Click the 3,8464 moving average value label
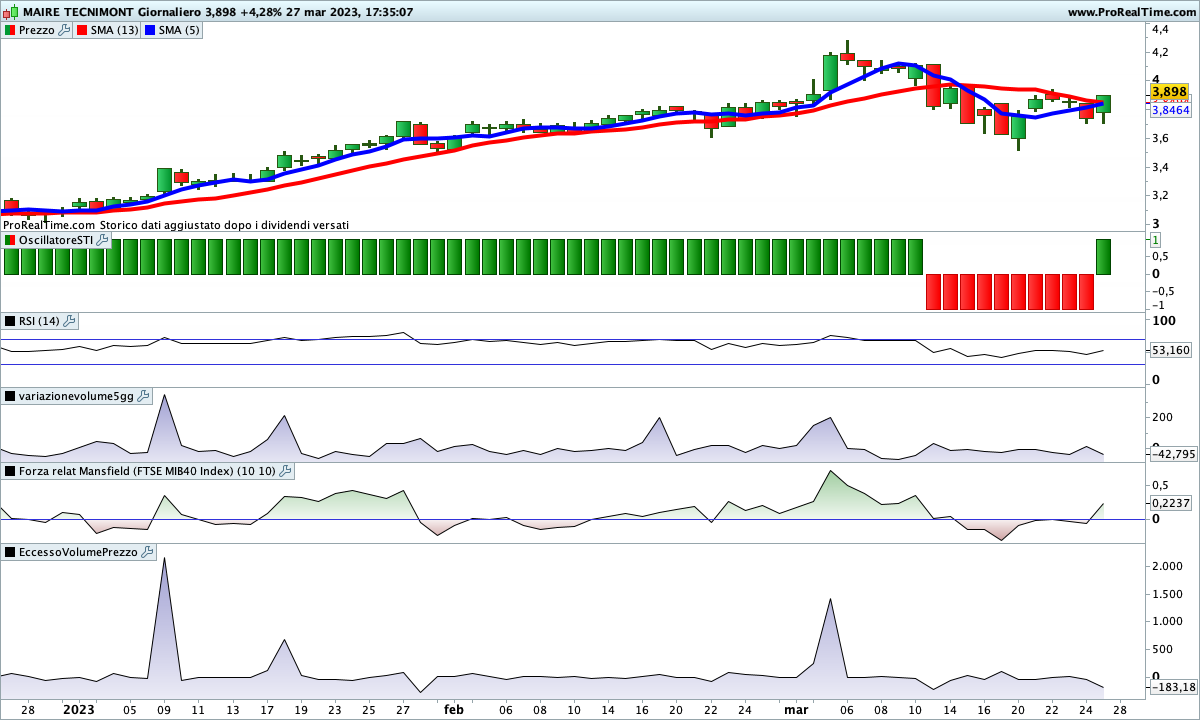 (x=1170, y=110)
